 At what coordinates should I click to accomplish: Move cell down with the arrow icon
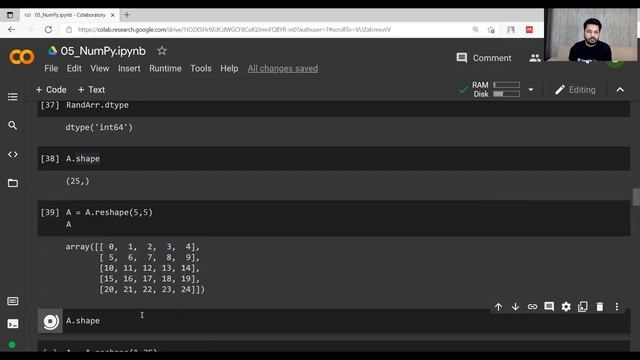tap(515, 307)
